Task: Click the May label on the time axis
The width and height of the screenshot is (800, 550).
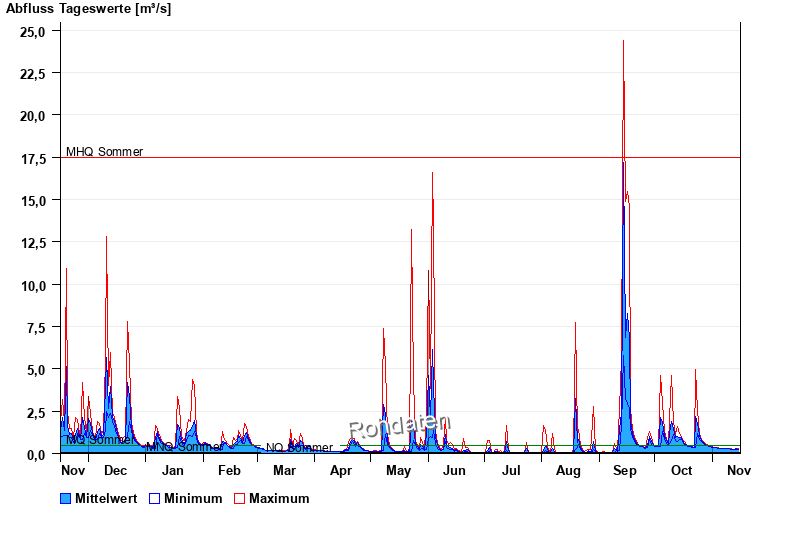Action: point(399,470)
